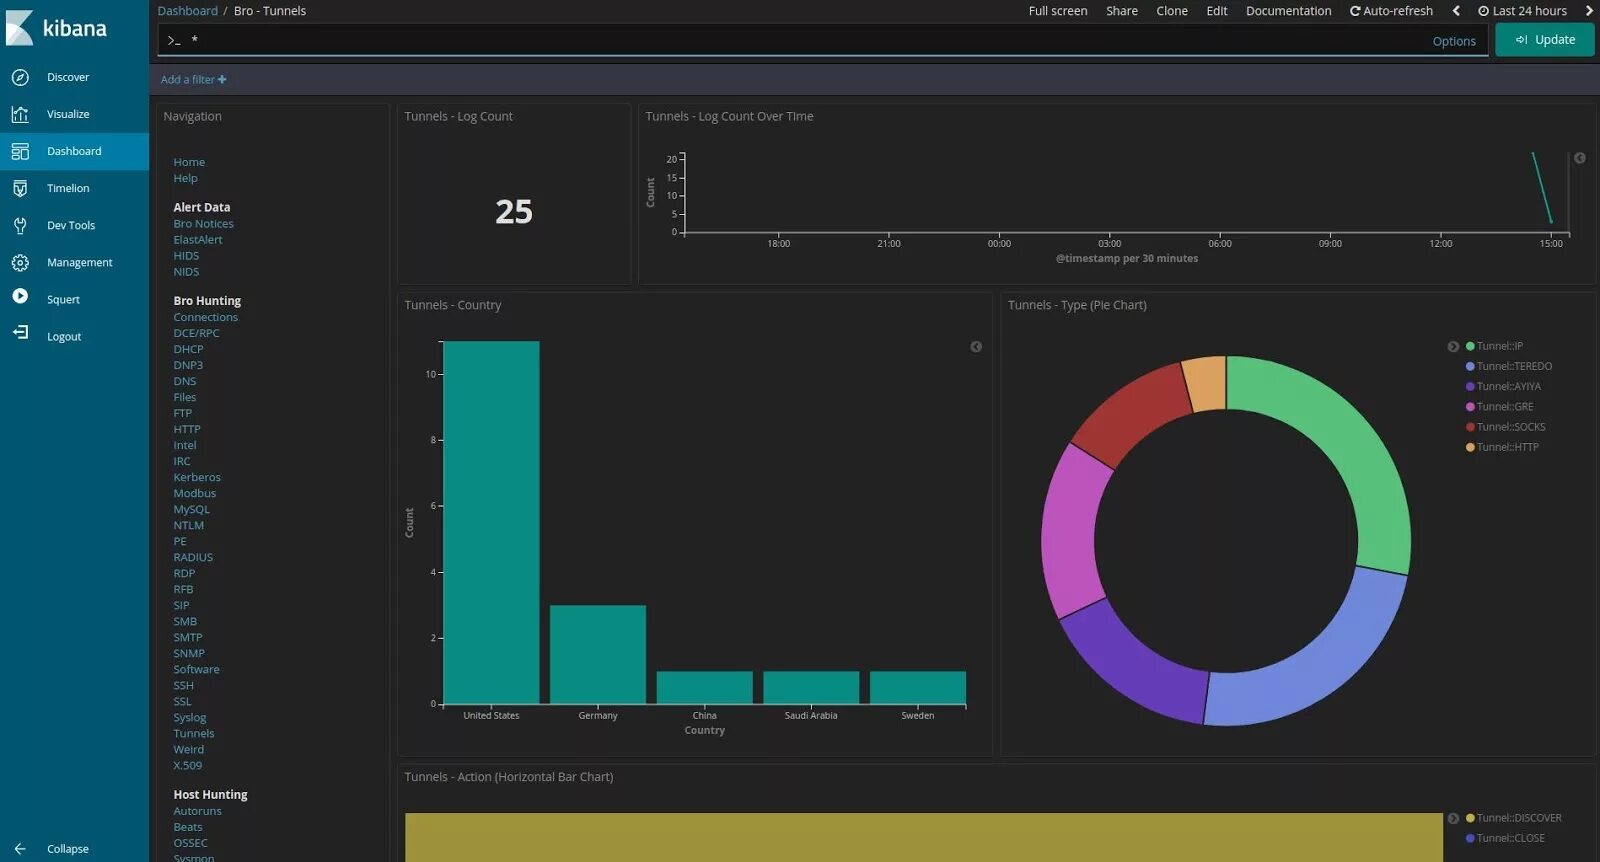Open Full screen mode
The height and width of the screenshot is (862, 1600).
click(x=1058, y=11)
